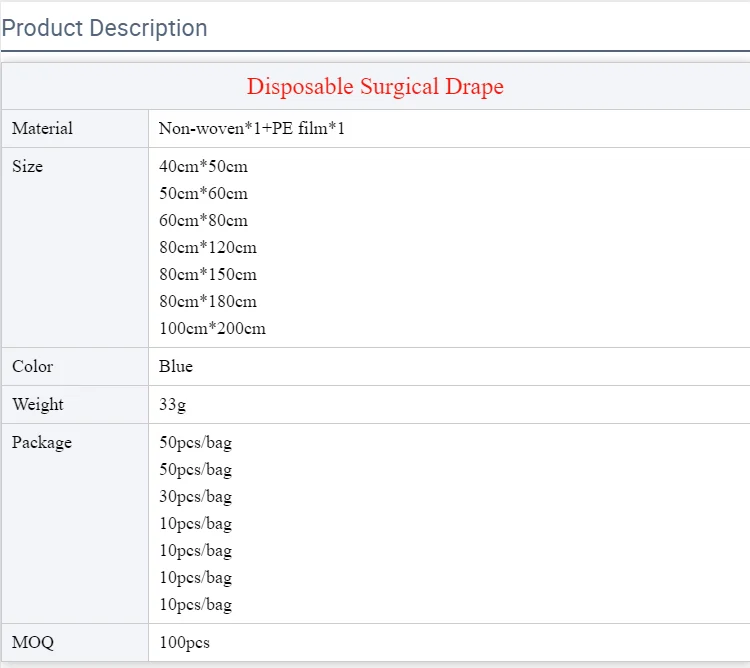Click the 60cm*80cm size entry
Screen dimensions: 750x668
[x=203, y=221]
